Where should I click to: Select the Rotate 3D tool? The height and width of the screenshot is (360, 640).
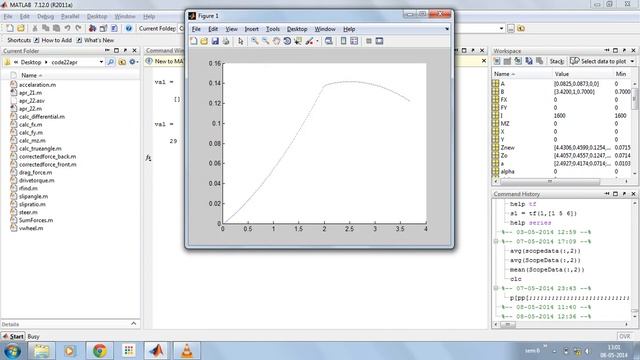click(x=287, y=41)
